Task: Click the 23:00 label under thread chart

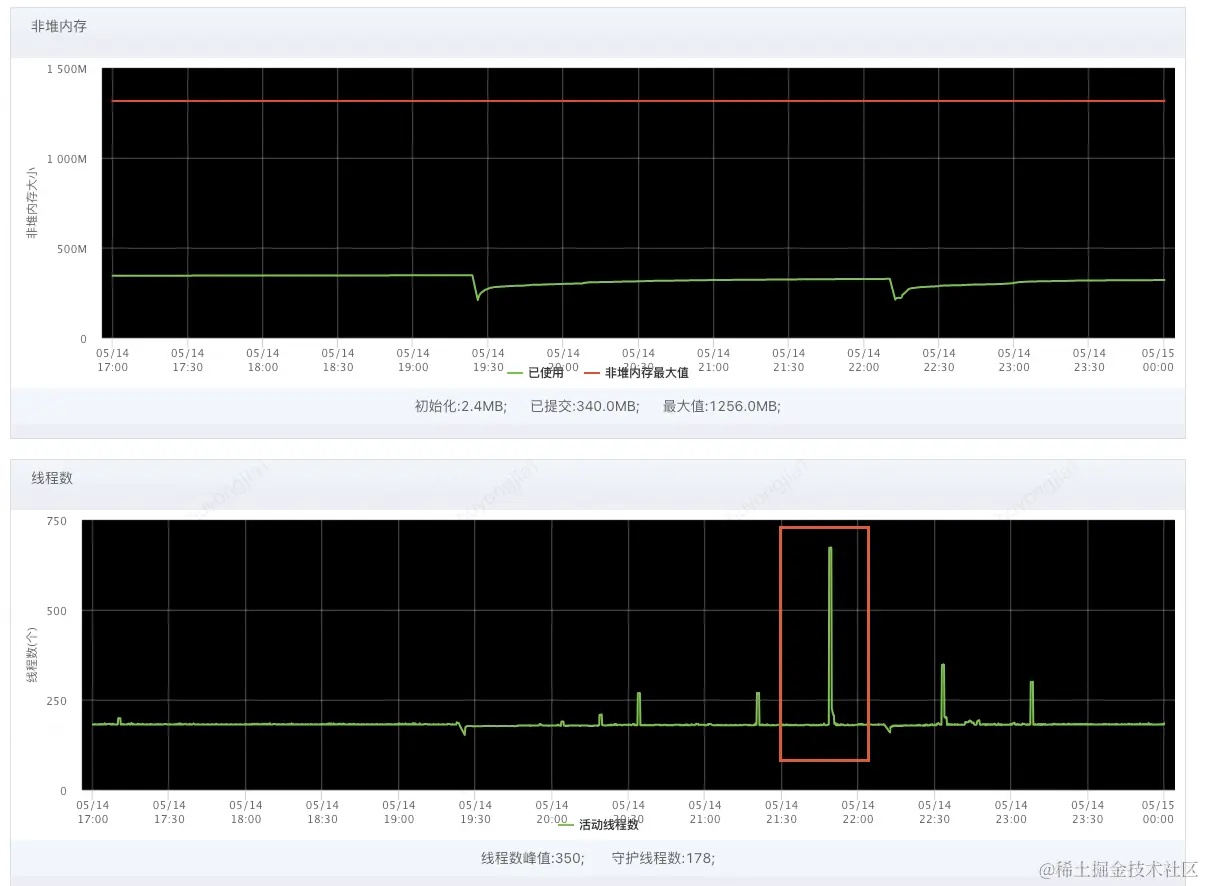Action: point(1011,812)
